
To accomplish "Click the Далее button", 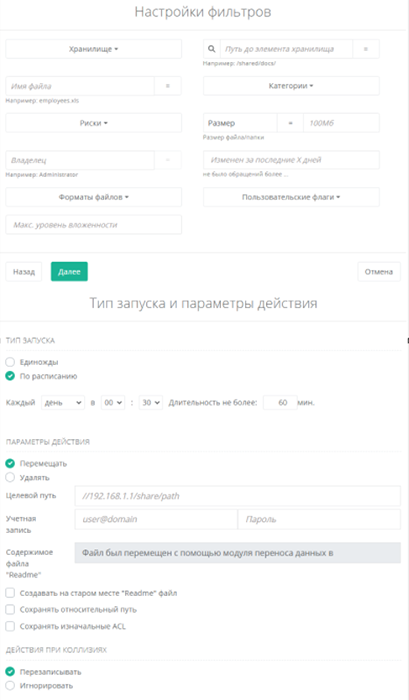I will pyautogui.click(x=69, y=272).
